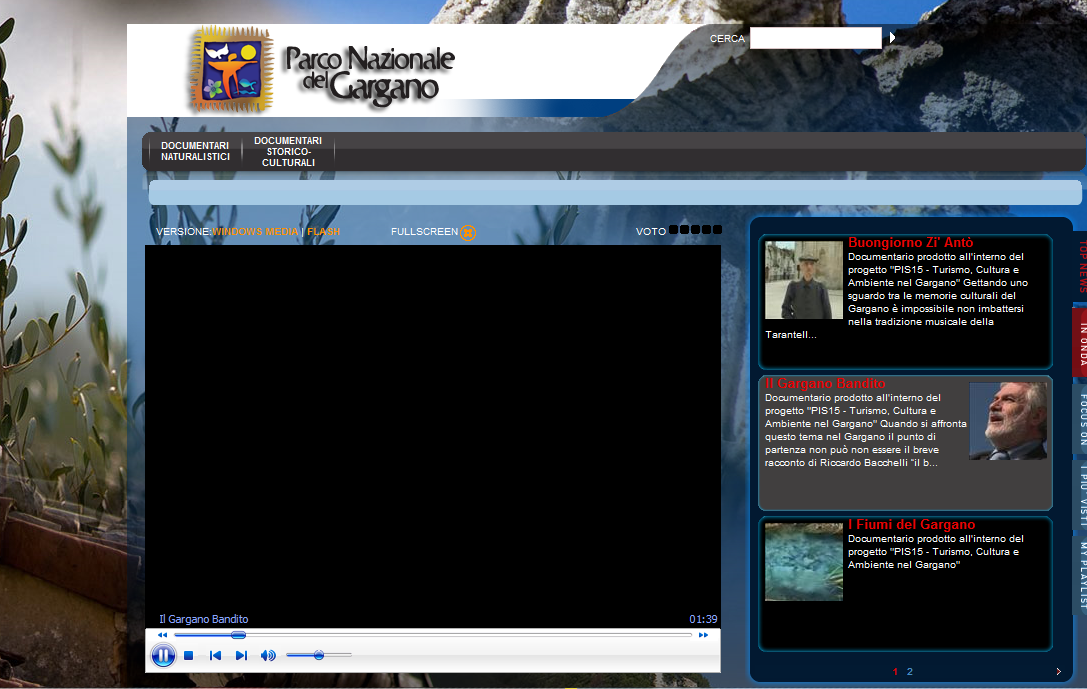Screen dimensions: 1087x689
Task: Skip to the next track
Action: [241, 655]
